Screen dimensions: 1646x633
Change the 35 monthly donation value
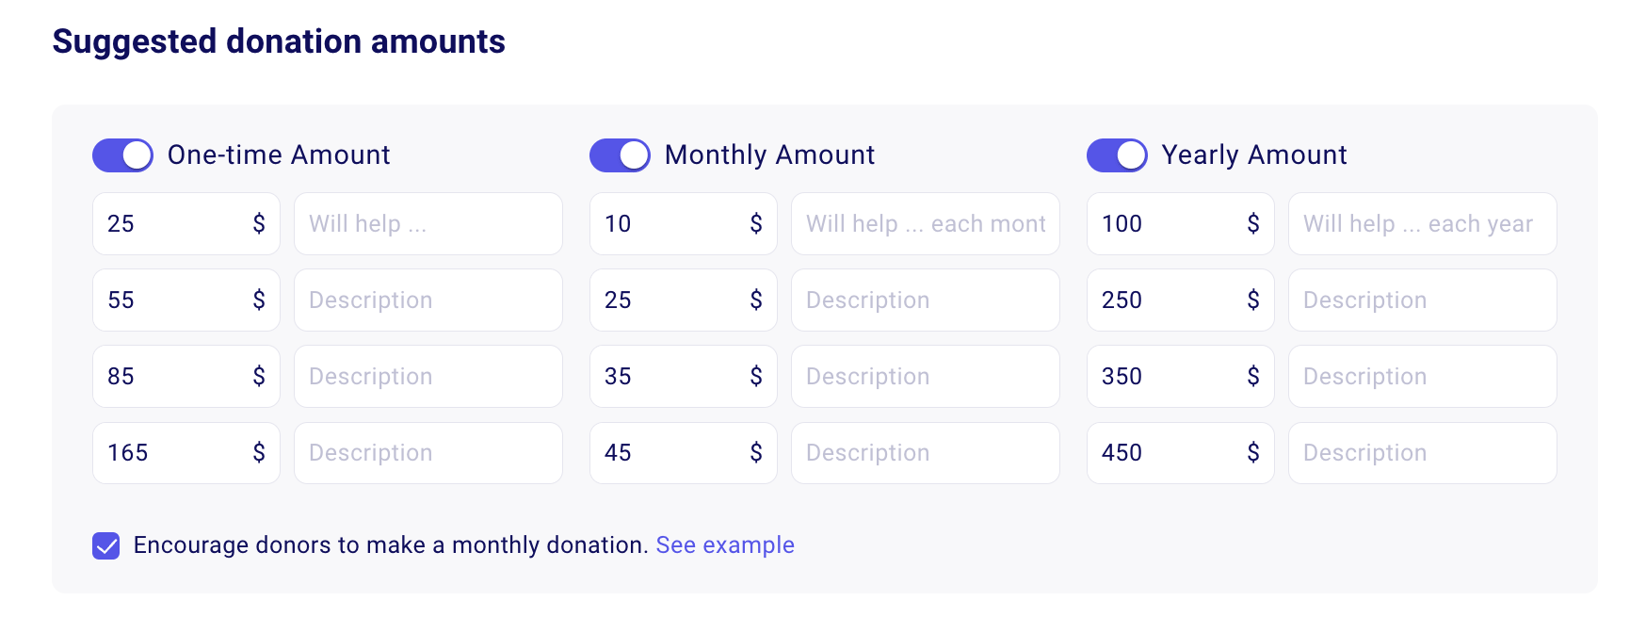tap(667, 376)
